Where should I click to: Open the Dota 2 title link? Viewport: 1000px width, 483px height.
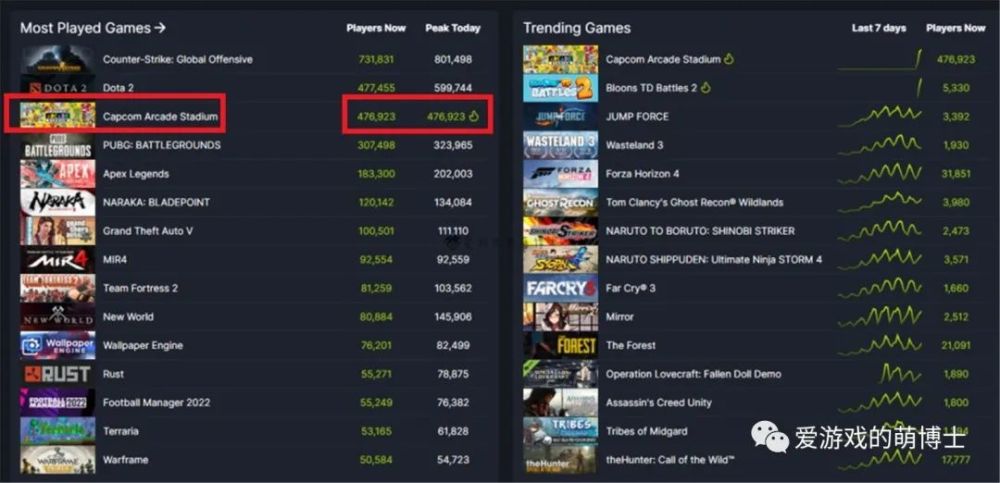pos(118,88)
